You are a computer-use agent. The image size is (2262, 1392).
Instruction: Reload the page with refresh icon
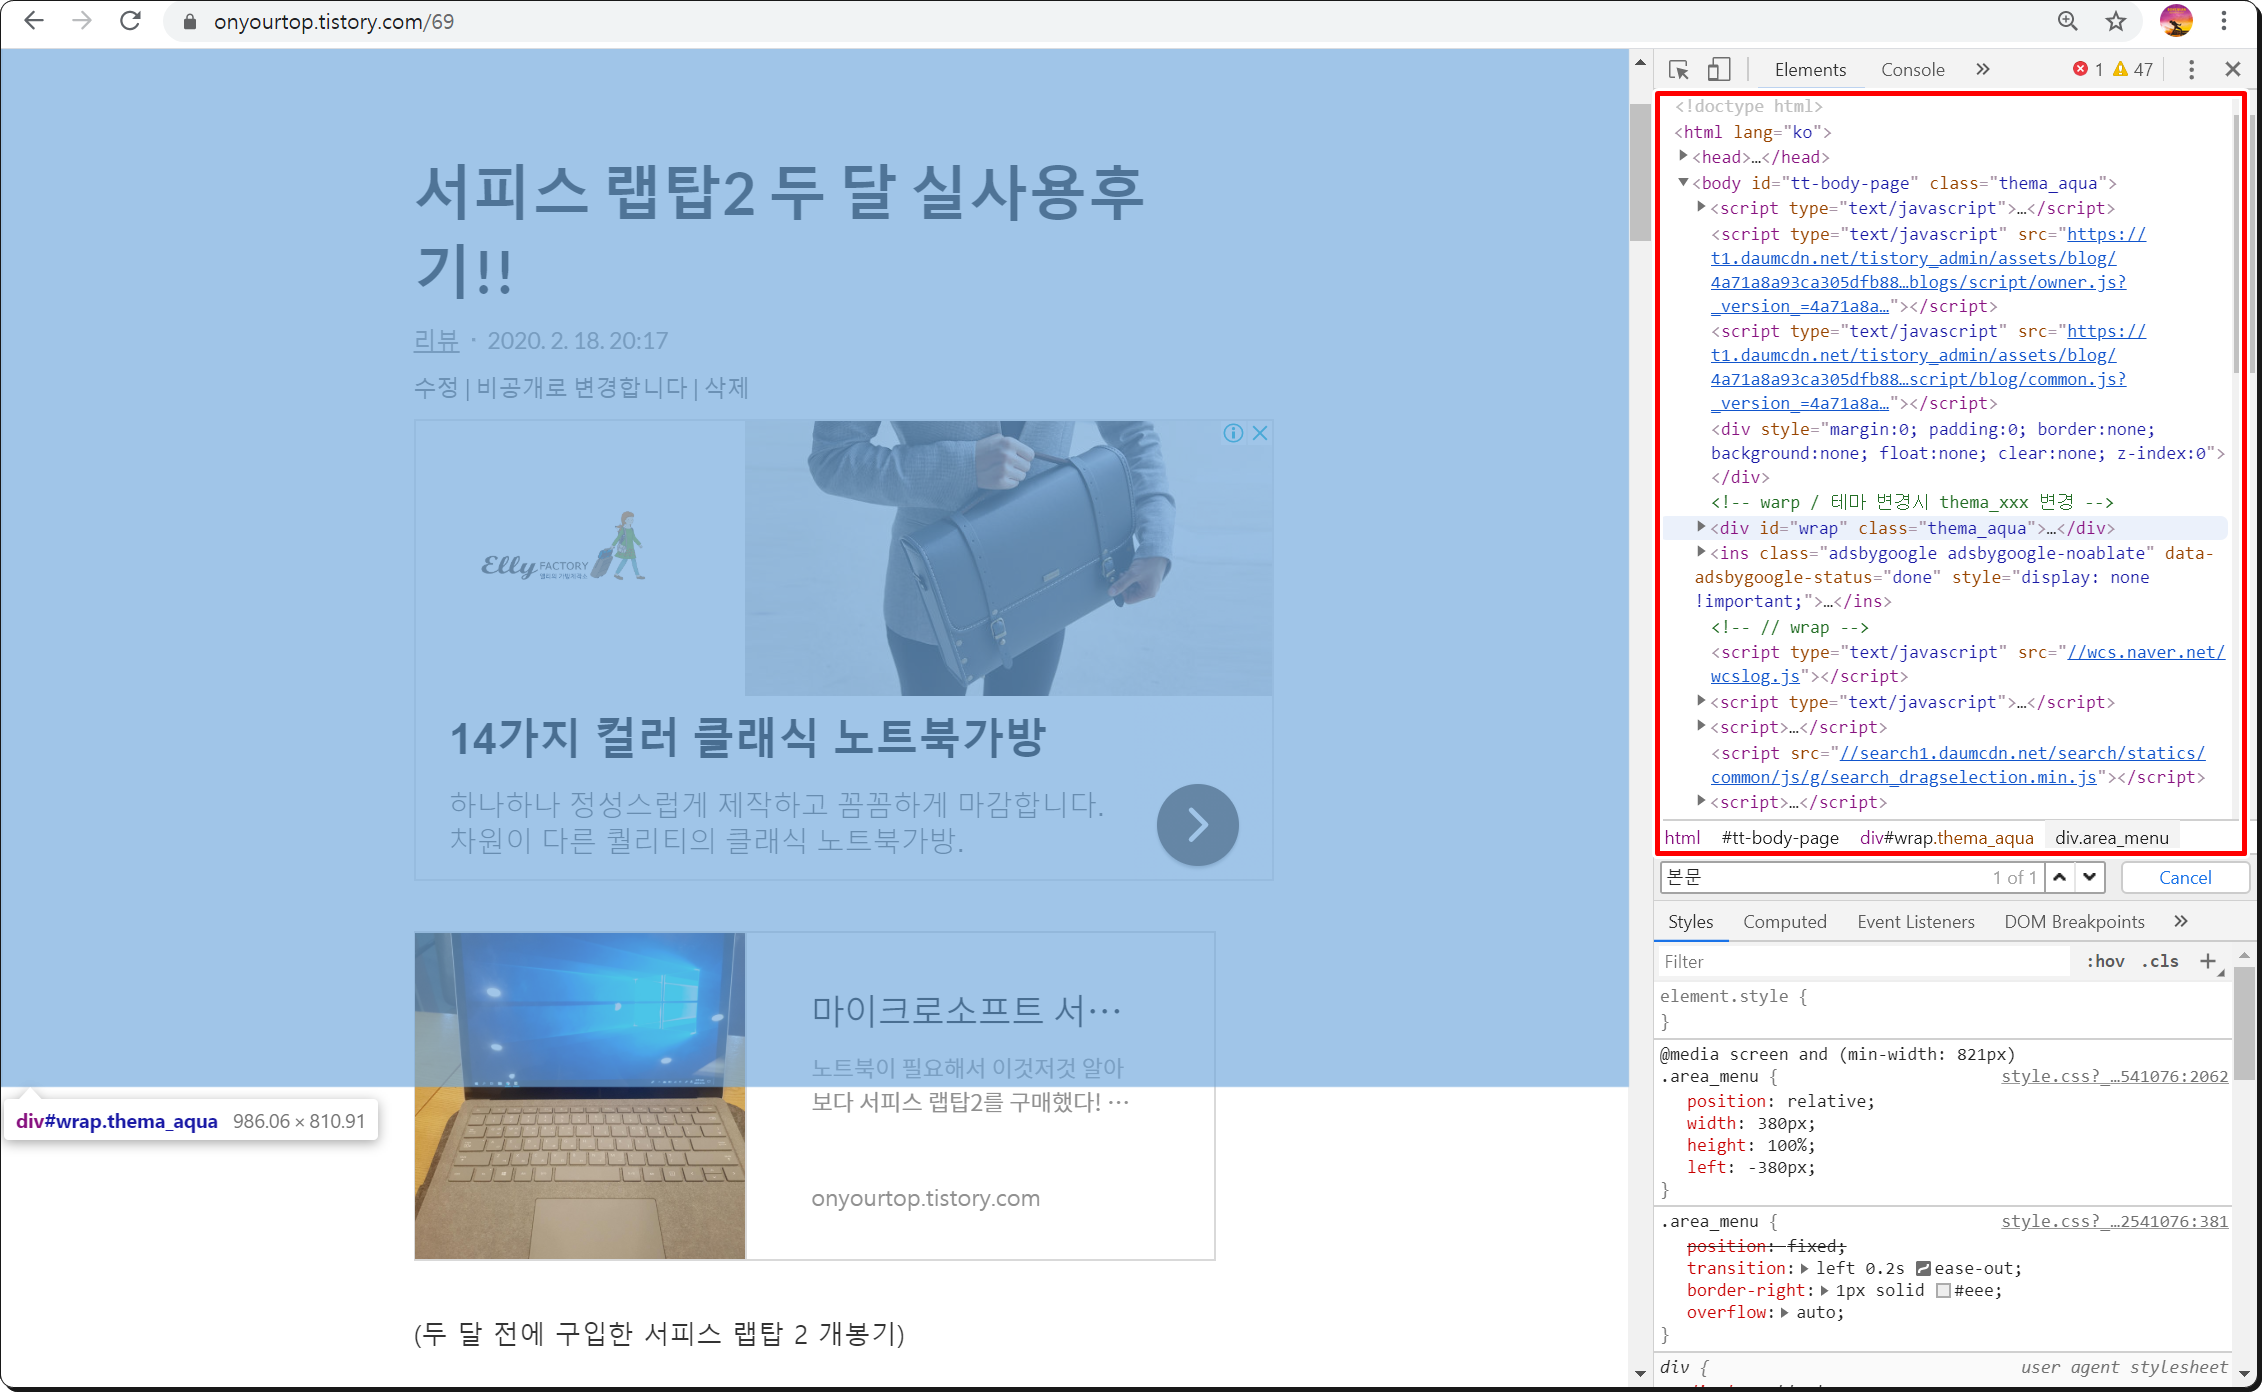pos(130,21)
